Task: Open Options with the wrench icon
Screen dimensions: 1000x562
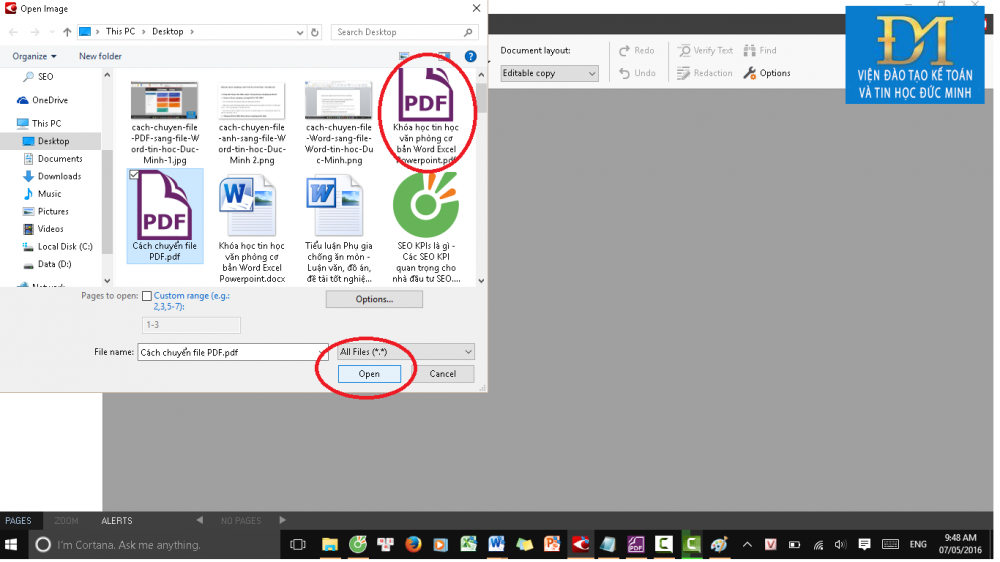Action: pyautogui.click(x=767, y=73)
